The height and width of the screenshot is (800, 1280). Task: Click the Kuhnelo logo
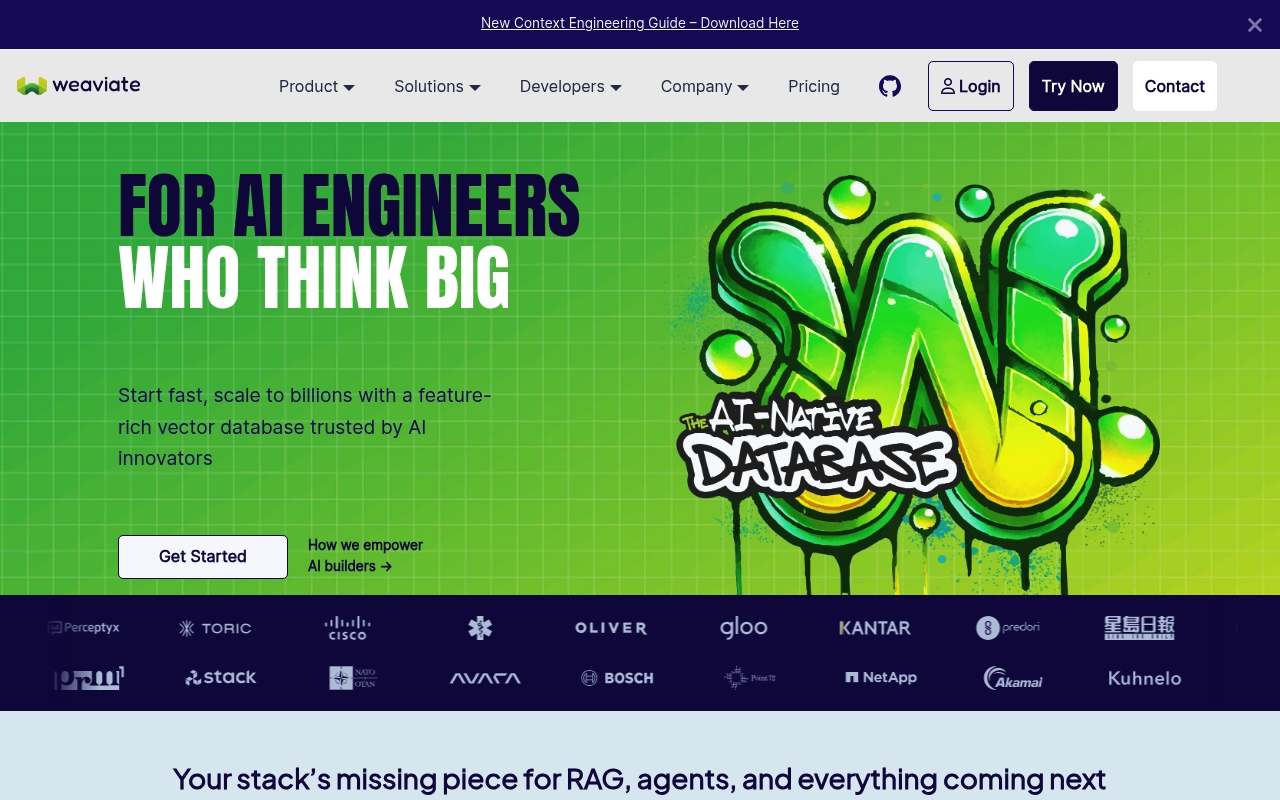tap(1145, 678)
